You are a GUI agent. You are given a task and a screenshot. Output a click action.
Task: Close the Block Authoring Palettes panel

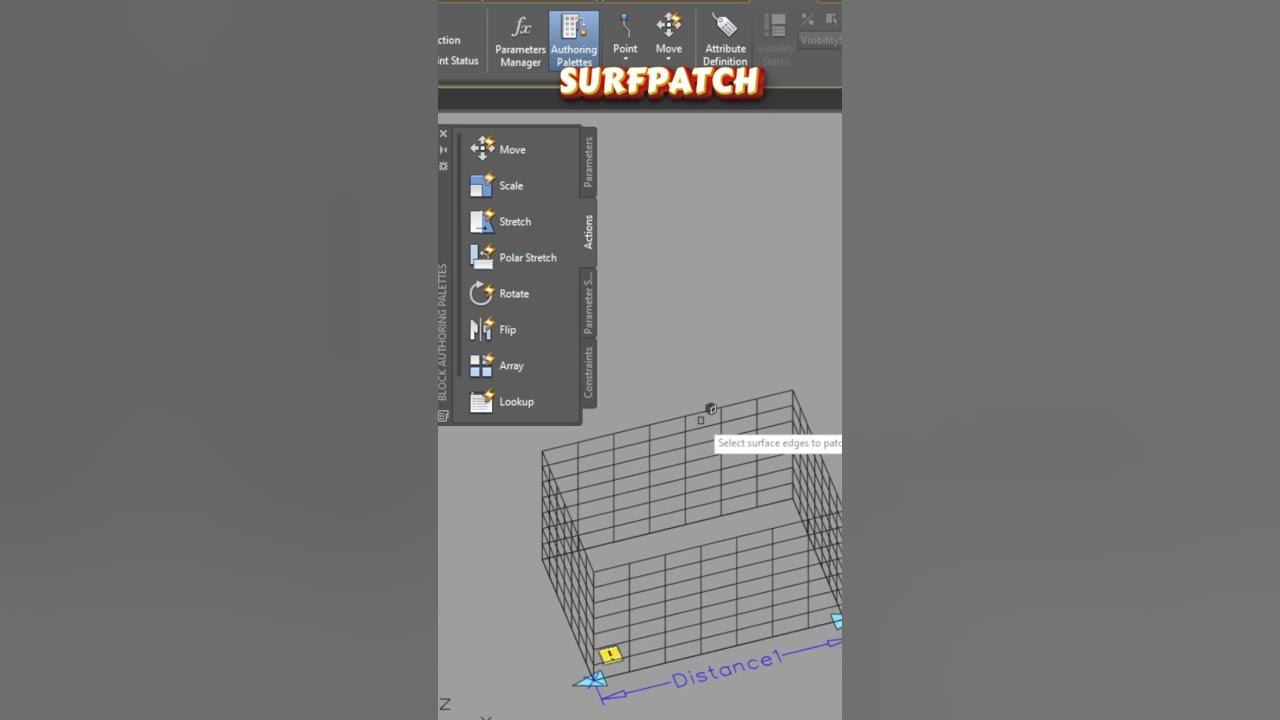(443, 133)
